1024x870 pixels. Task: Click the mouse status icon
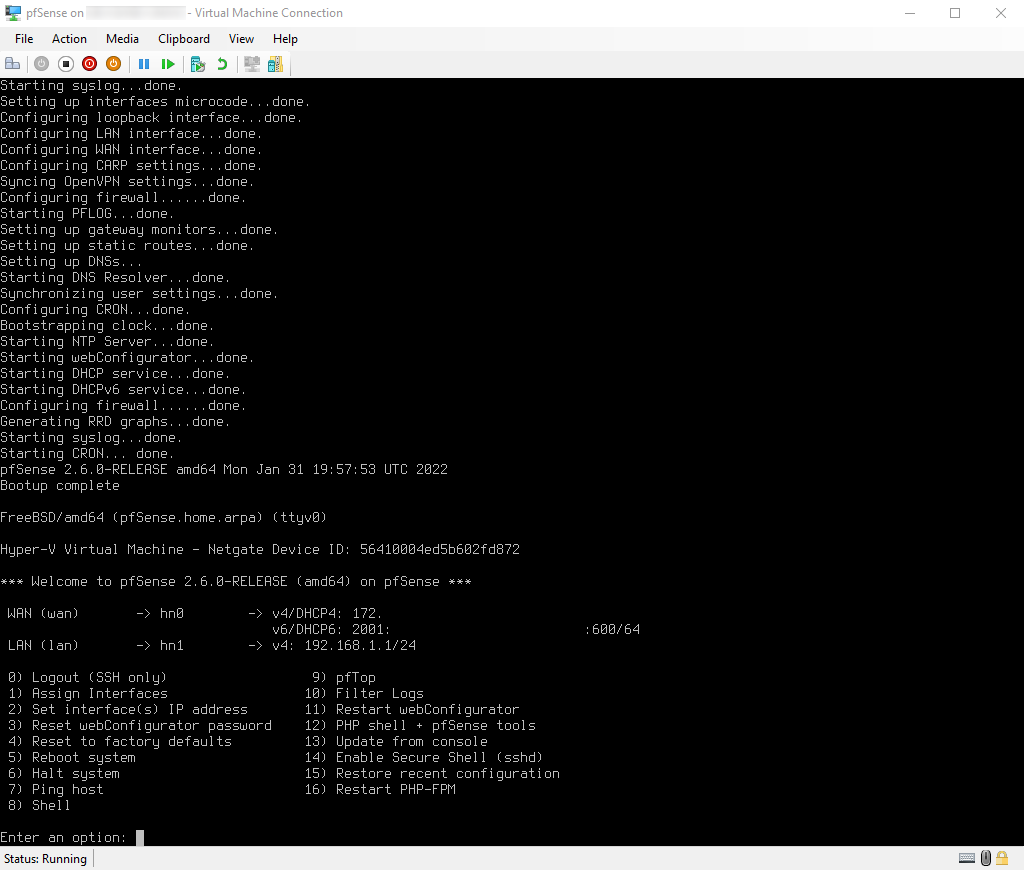coord(986,858)
